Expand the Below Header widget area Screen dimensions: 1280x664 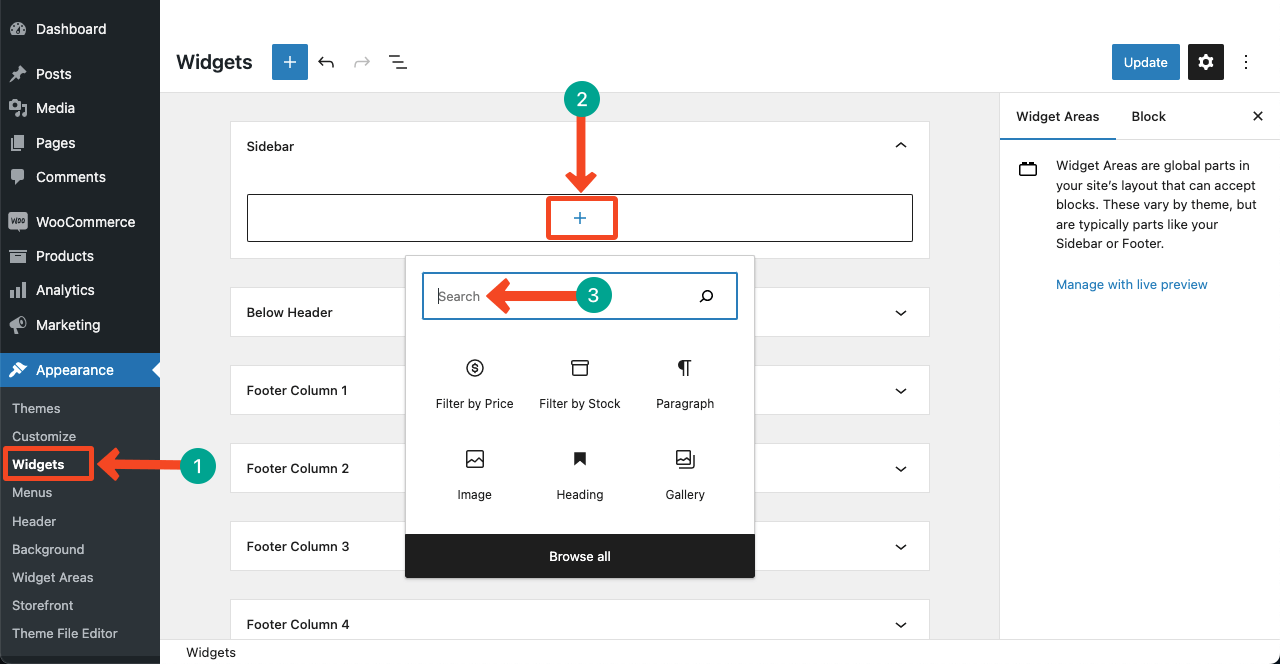[x=901, y=313]
